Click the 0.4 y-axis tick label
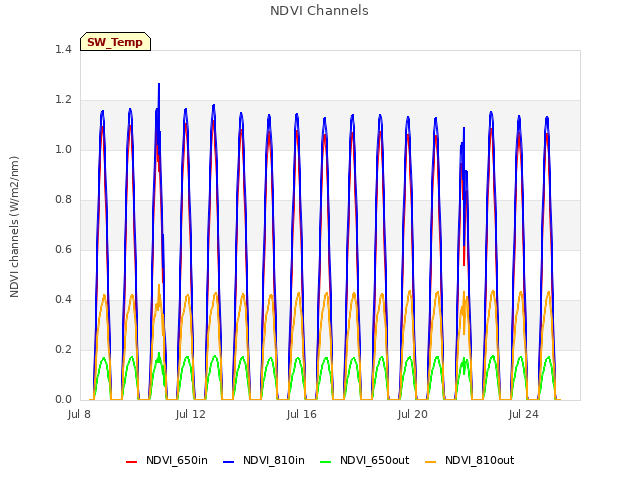The image size is (640, 480). point(63,300)
